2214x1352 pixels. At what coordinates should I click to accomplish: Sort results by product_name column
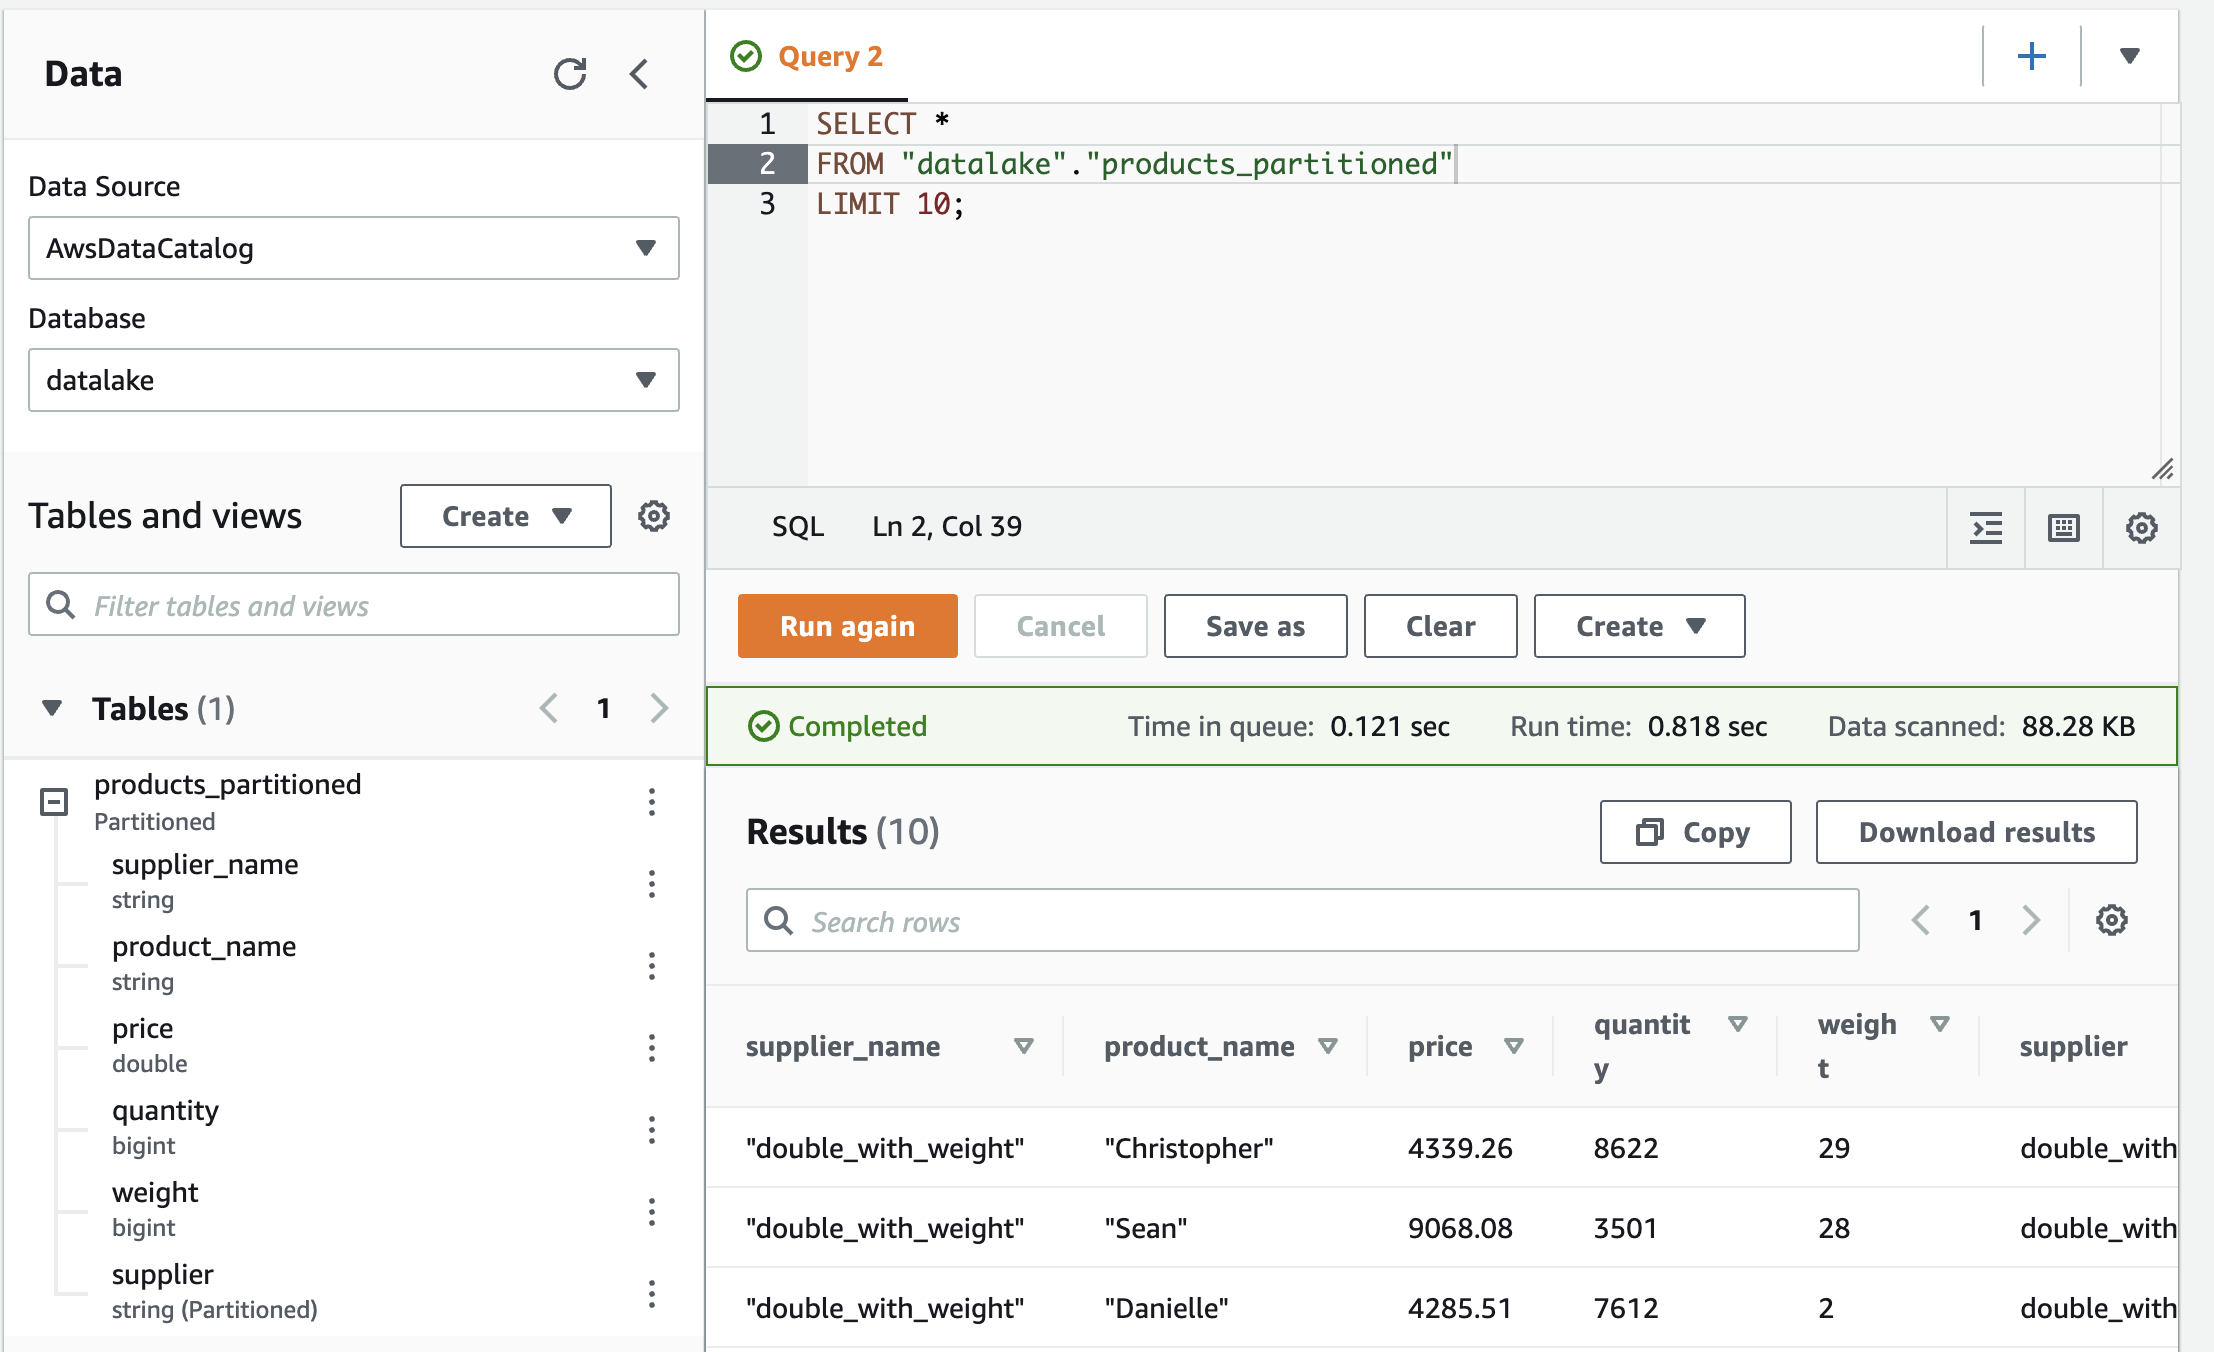tap(1328, 1046)
